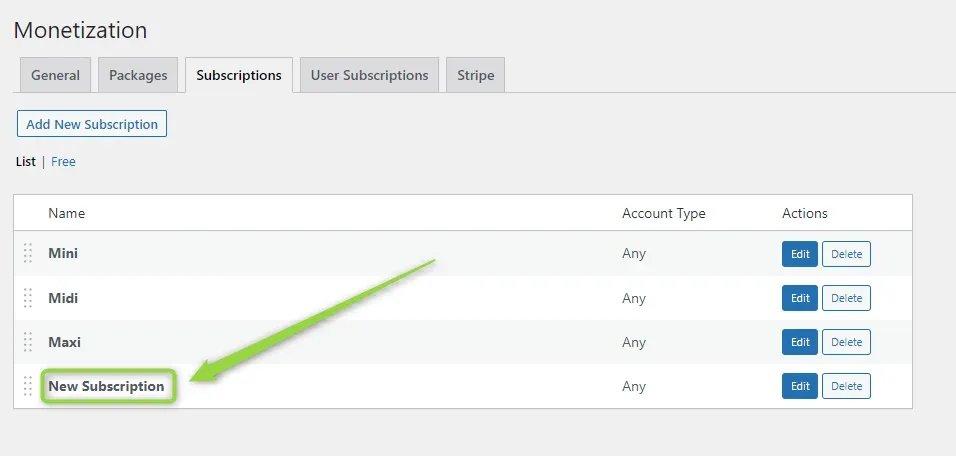
Task: Edit the New Subscription entry
Action: [800, 386]
